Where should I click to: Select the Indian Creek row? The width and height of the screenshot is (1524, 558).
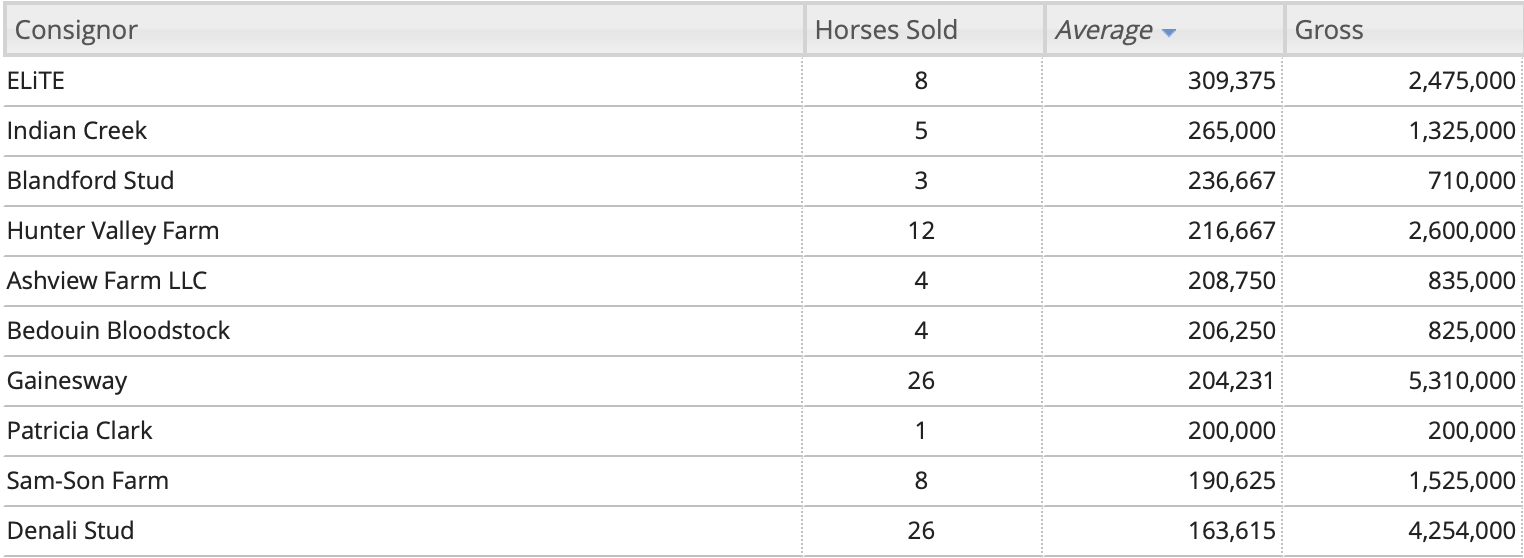coord(762,131)
